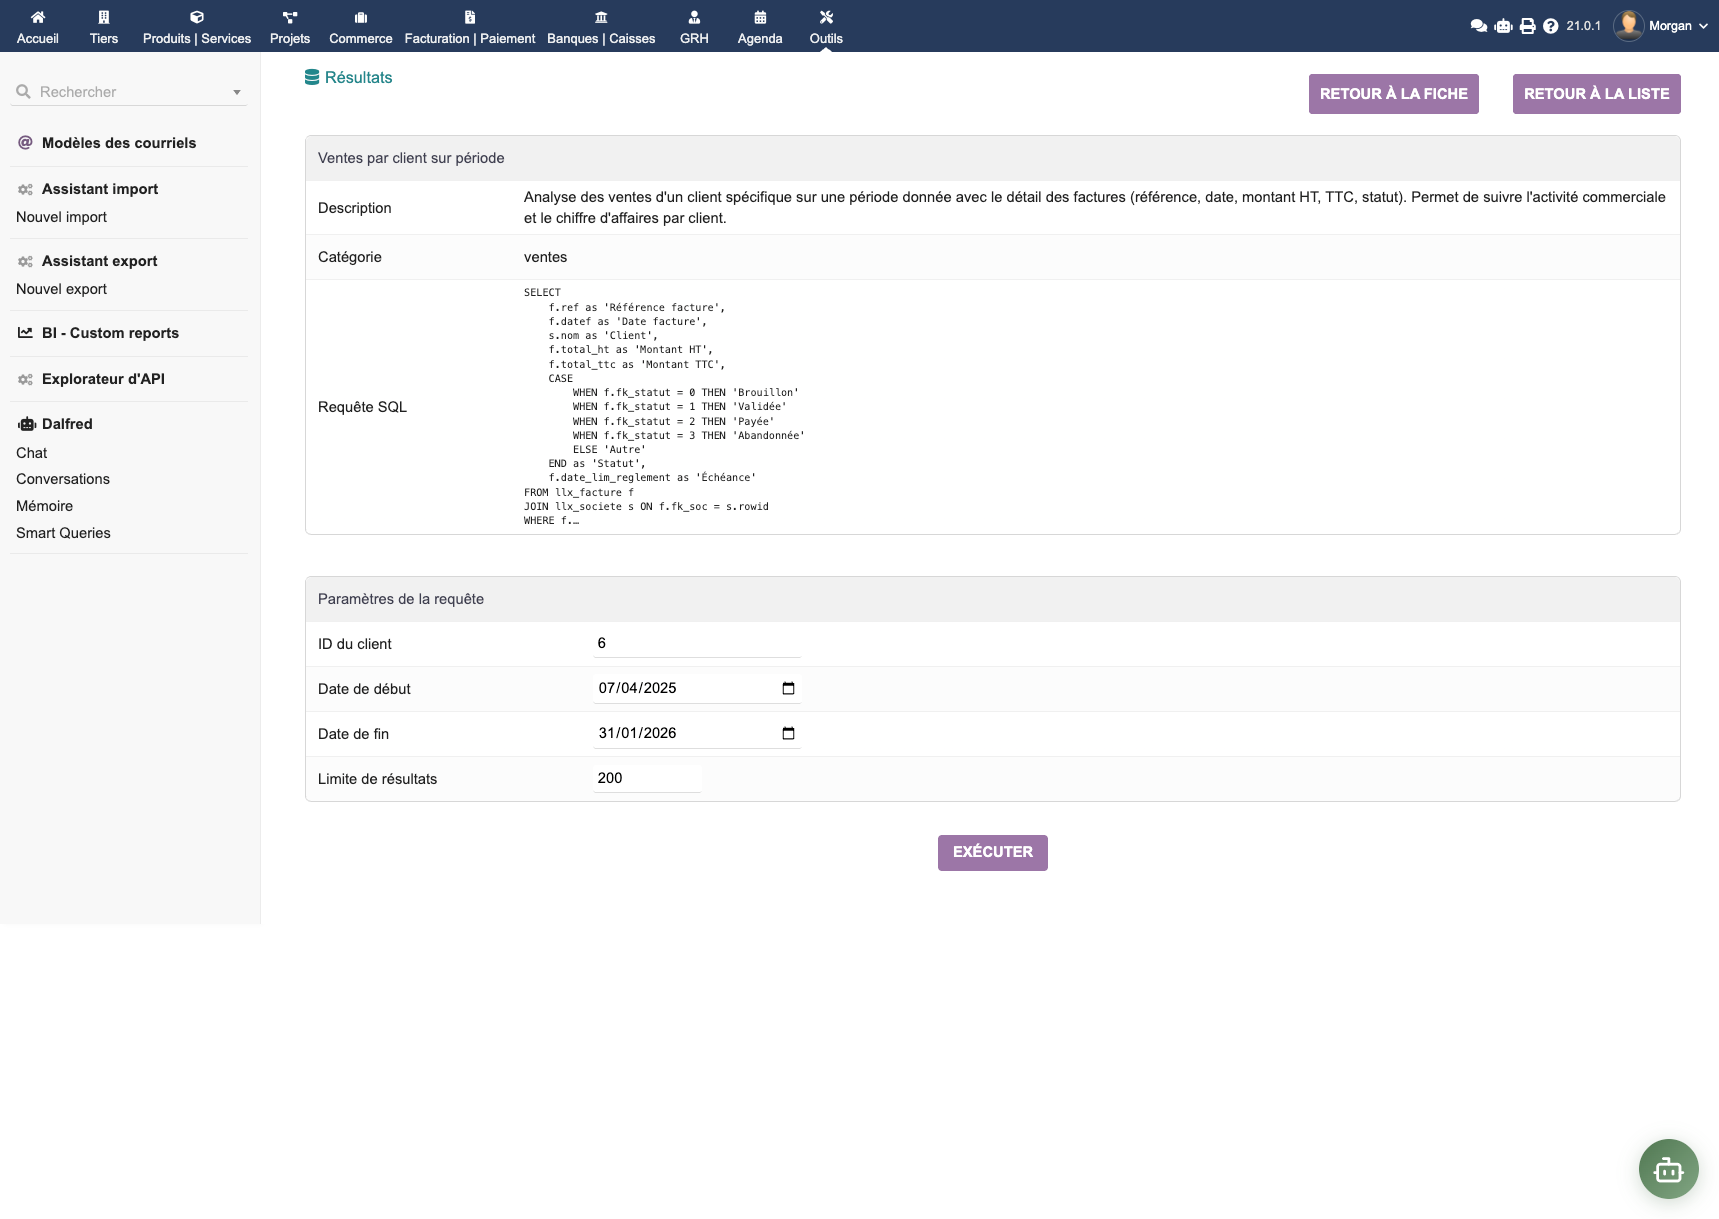Image resolution: width=1719 pixels, height=1219 pixels.
Task: Click RETOUR À LA FICHE button
Action: pyautogui.click(x=1393, y=94)
